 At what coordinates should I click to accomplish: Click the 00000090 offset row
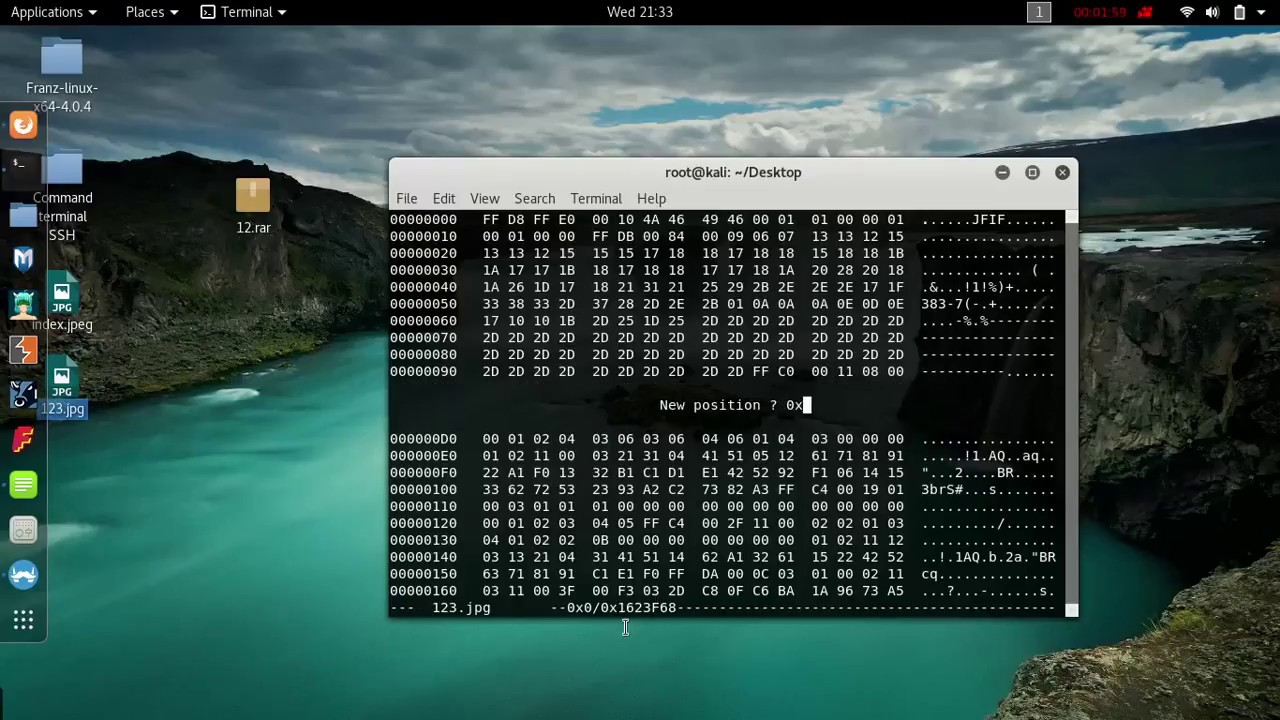[423, 372]
